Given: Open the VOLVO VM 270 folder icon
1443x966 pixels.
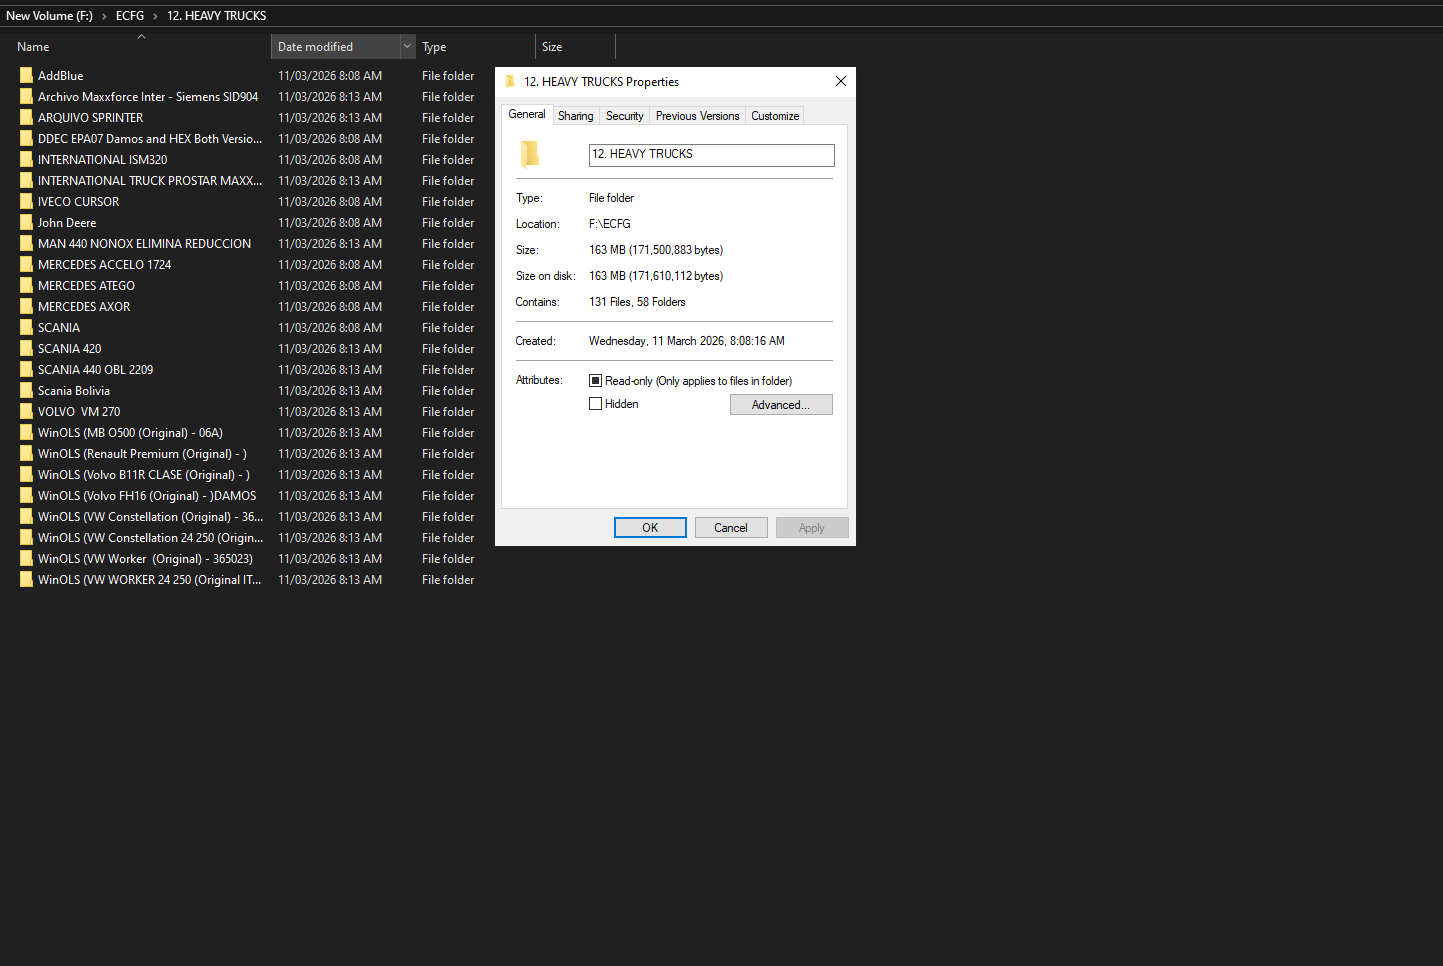Looking at the screenshot, I should pyautogui.click(x=25, y=411).
